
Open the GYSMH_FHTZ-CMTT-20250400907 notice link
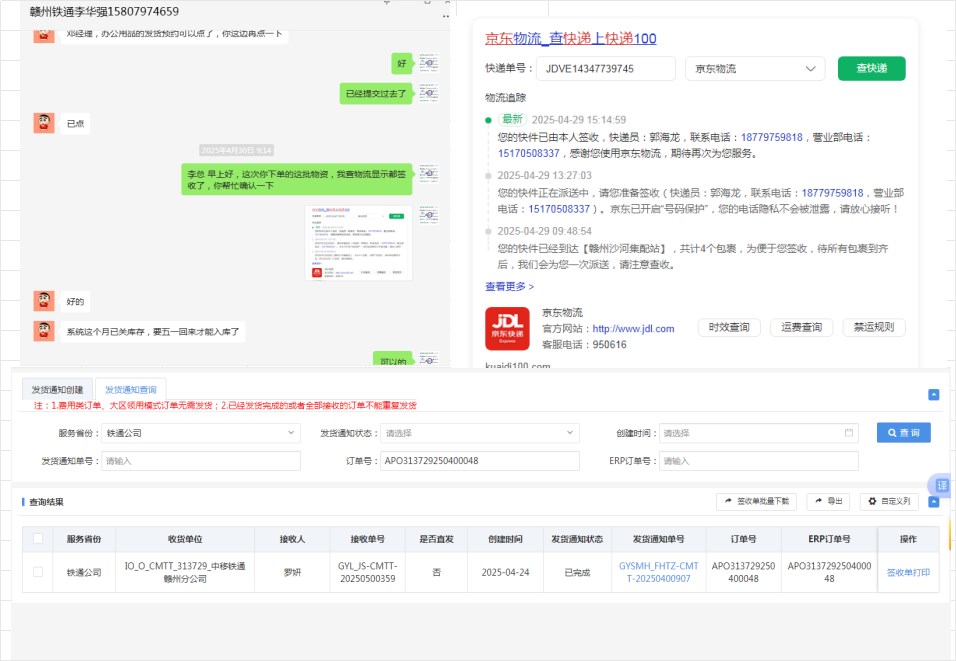(658, 572)
